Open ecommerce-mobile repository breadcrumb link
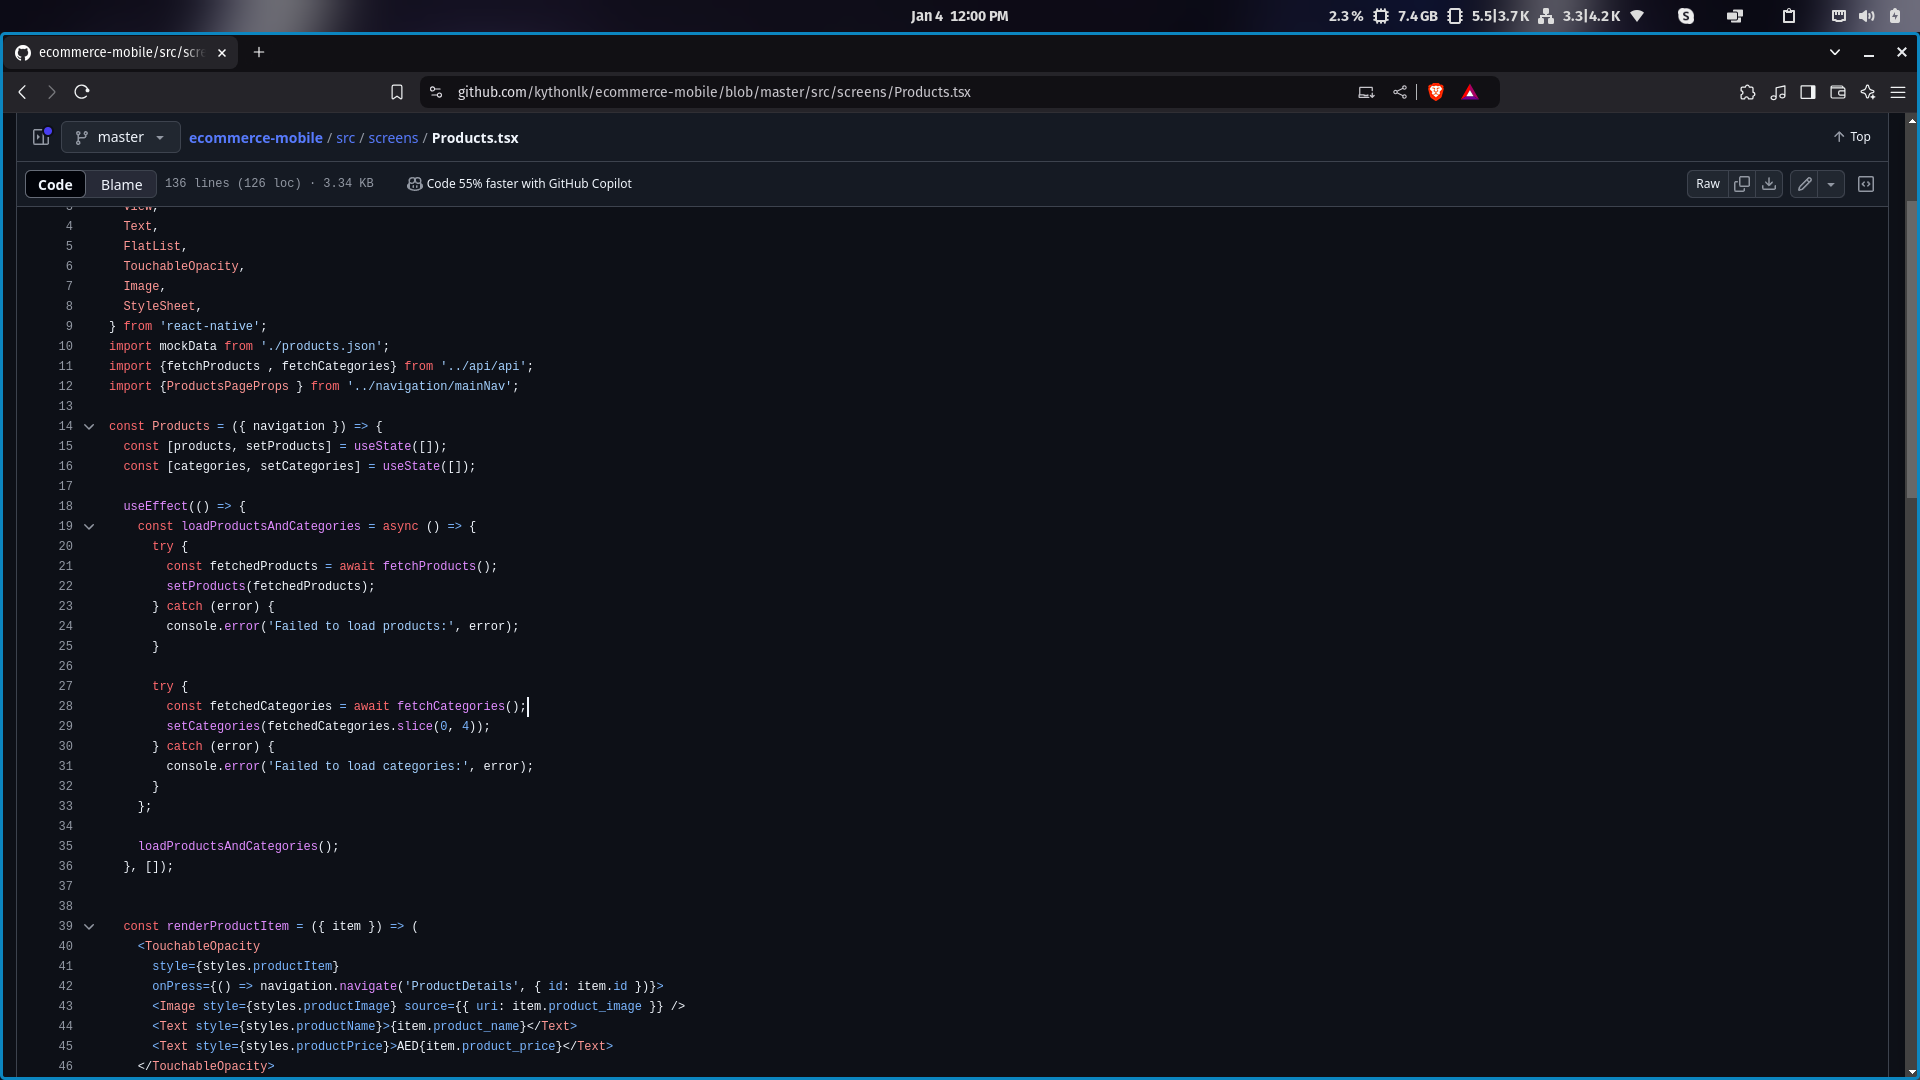 point(255,138)
